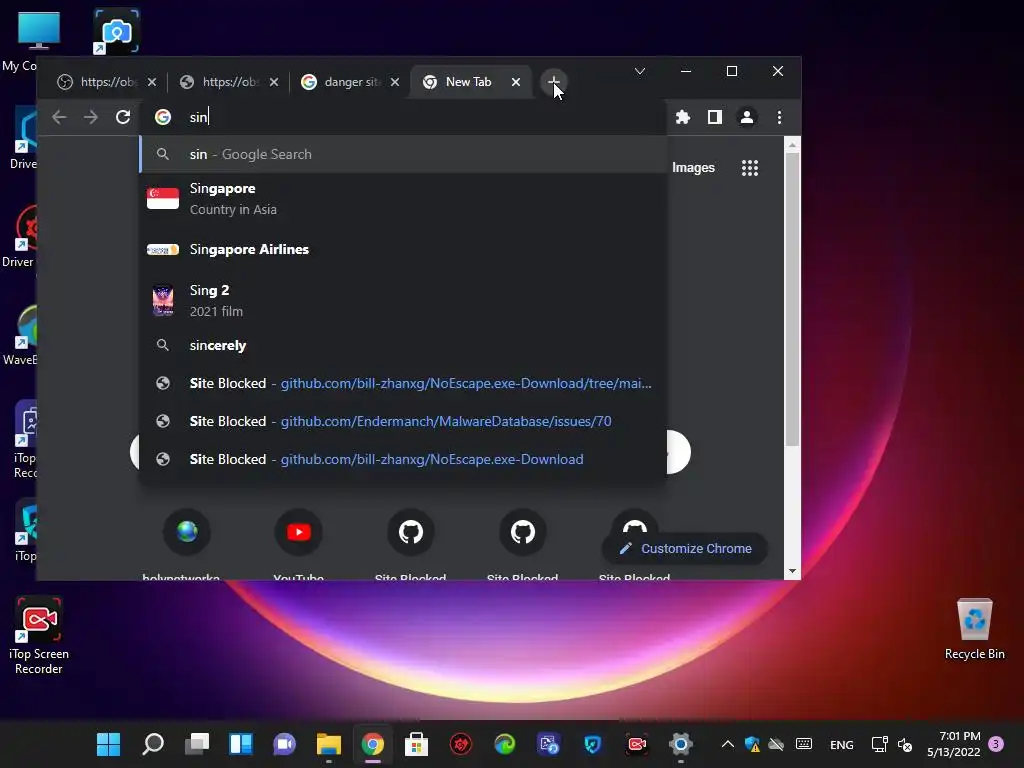Viewport: 1024px width, 768px height.
Task: Close the New Tab tab
Action: [516, 82]
